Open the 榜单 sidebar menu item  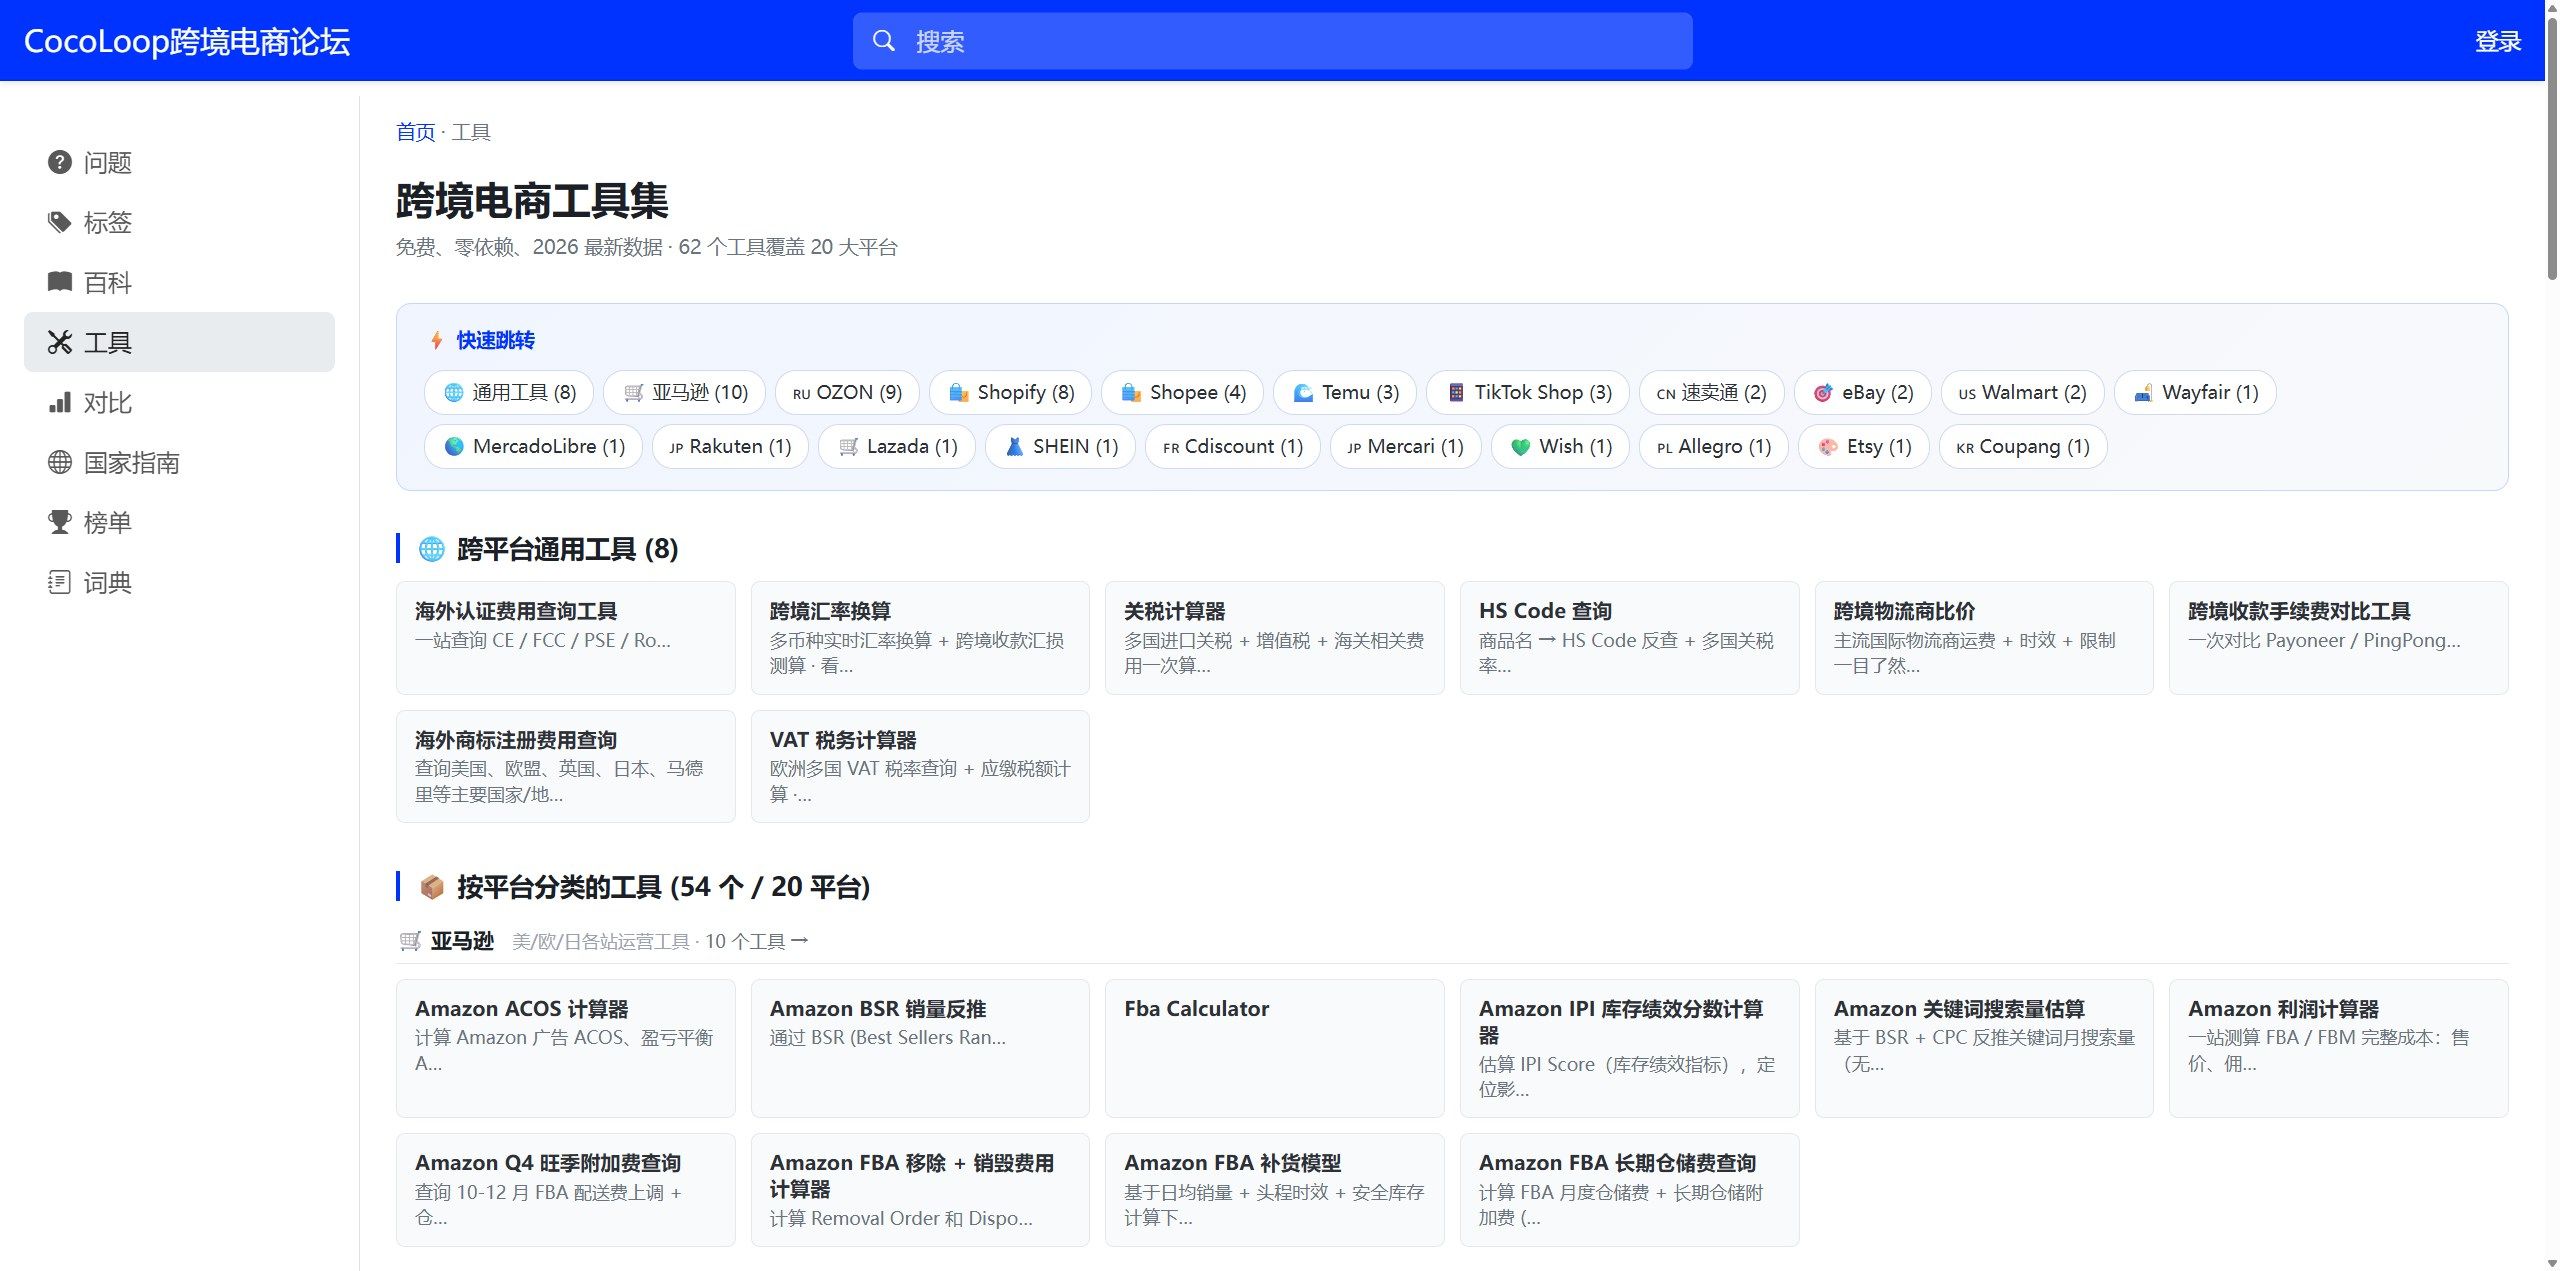(x=179, y=522)
